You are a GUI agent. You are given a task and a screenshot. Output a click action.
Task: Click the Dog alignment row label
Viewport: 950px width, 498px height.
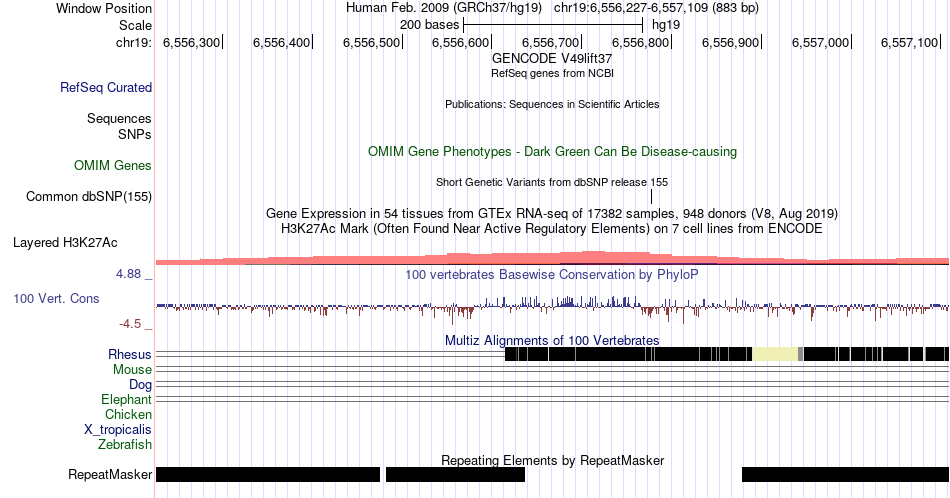(x=141, y=385)
